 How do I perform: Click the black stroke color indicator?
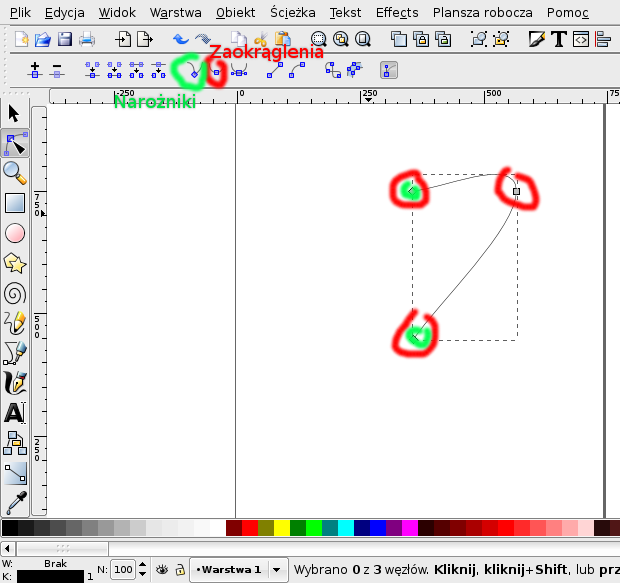42,577
